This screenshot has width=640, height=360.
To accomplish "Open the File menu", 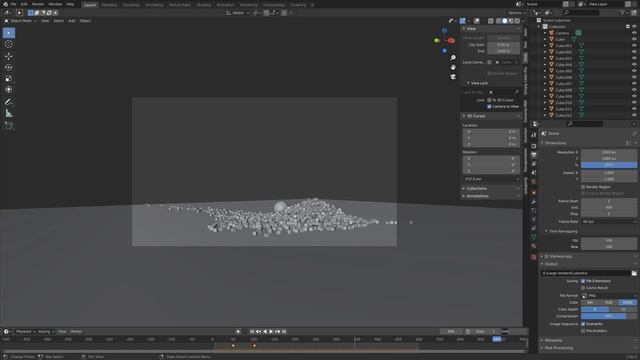I will tap(13, 4).
